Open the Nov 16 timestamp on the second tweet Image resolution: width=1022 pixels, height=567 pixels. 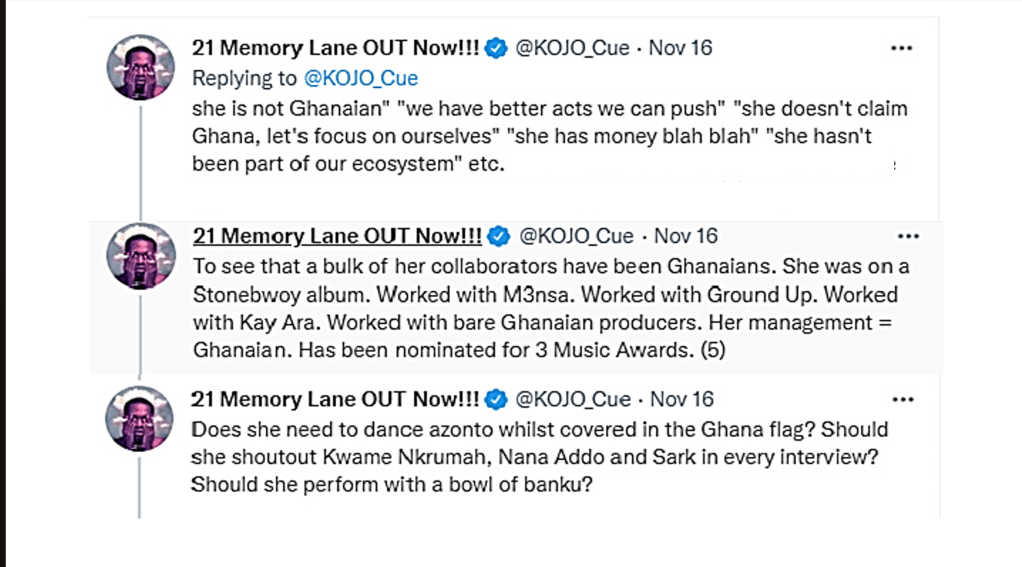(x=685, y=236)
